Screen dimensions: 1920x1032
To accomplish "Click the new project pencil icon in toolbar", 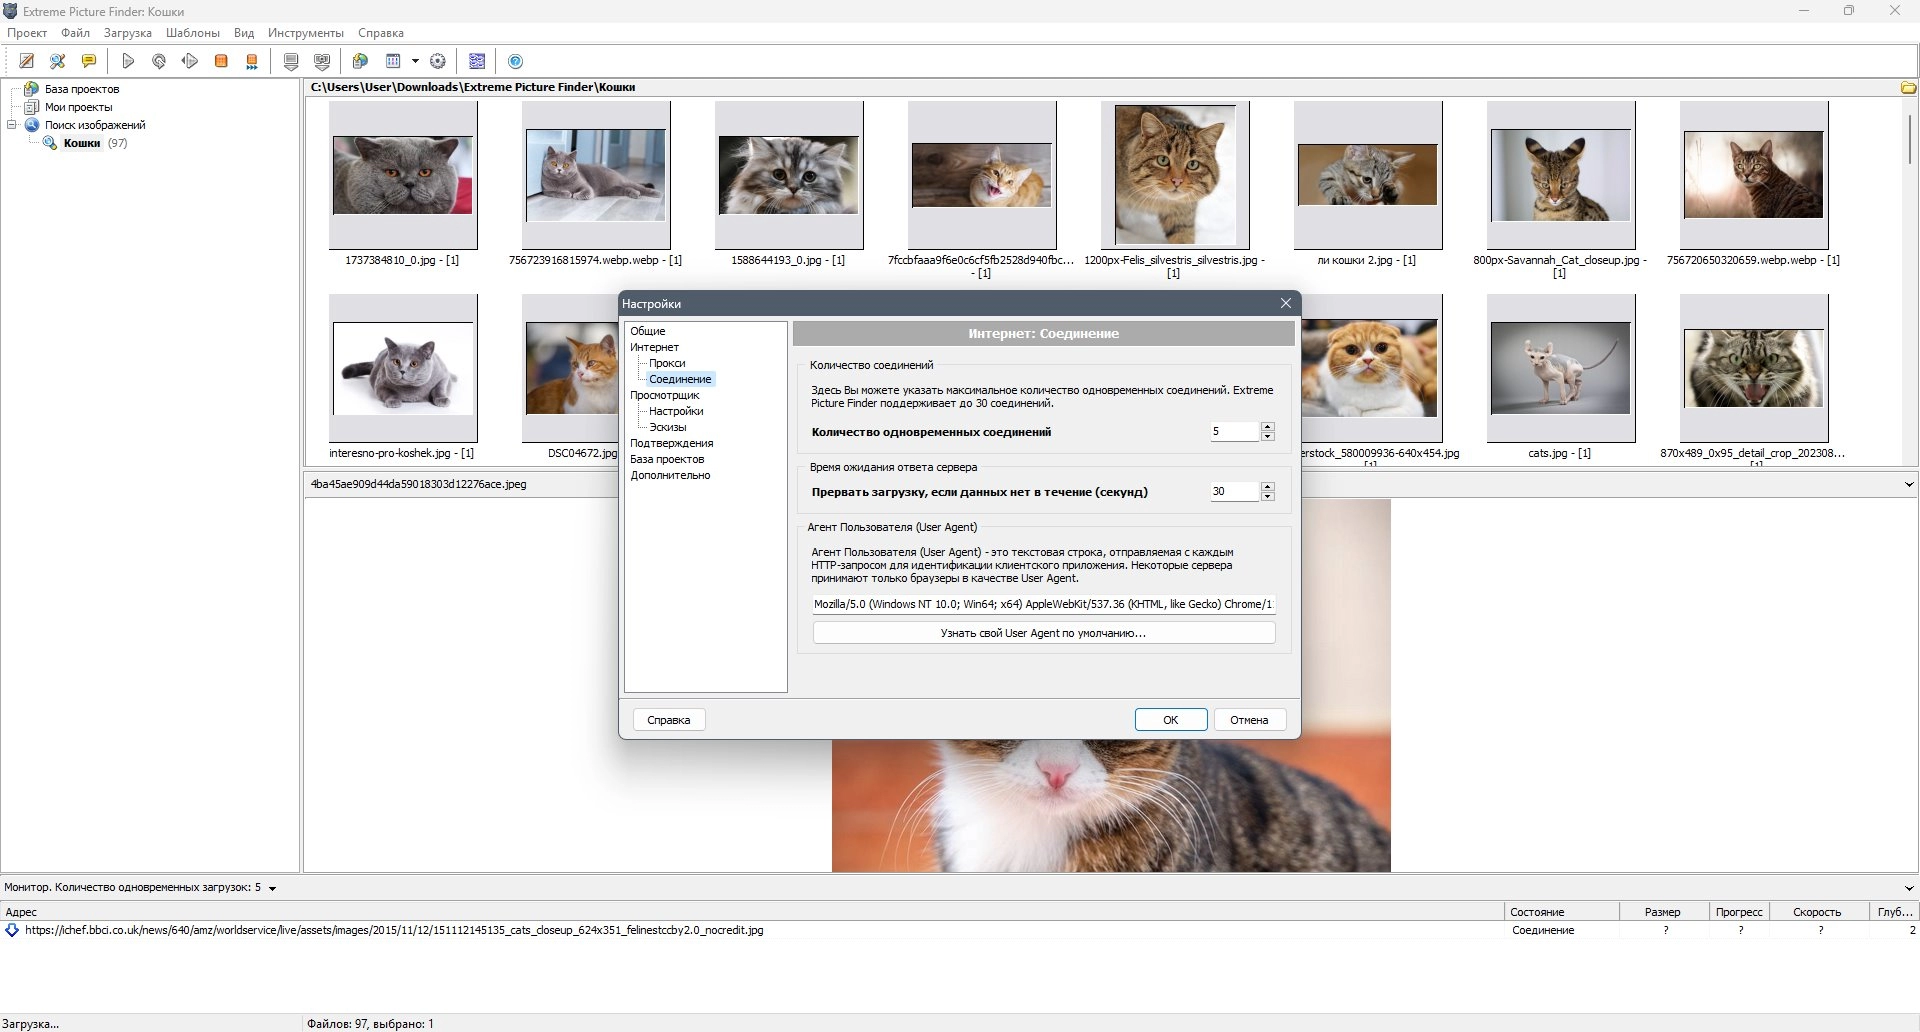I will pyautogui.click(x=27, y=61).
